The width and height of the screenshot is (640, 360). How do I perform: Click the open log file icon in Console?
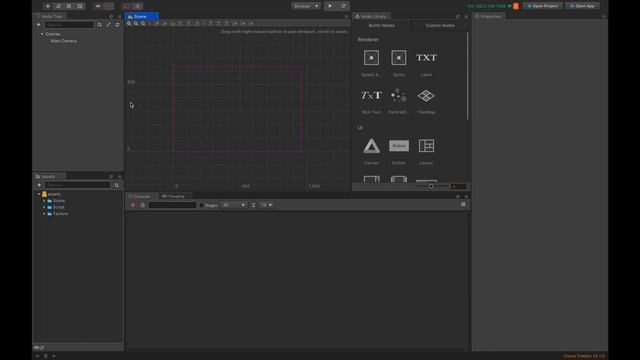[142, 205]
